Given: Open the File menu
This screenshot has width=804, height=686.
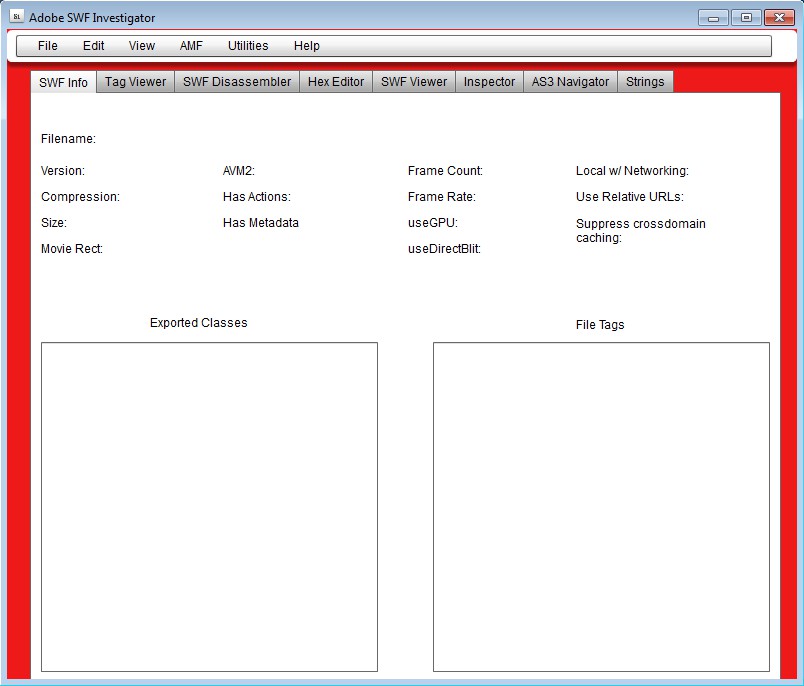Looking at the screenshot, I should coord(48,46).
